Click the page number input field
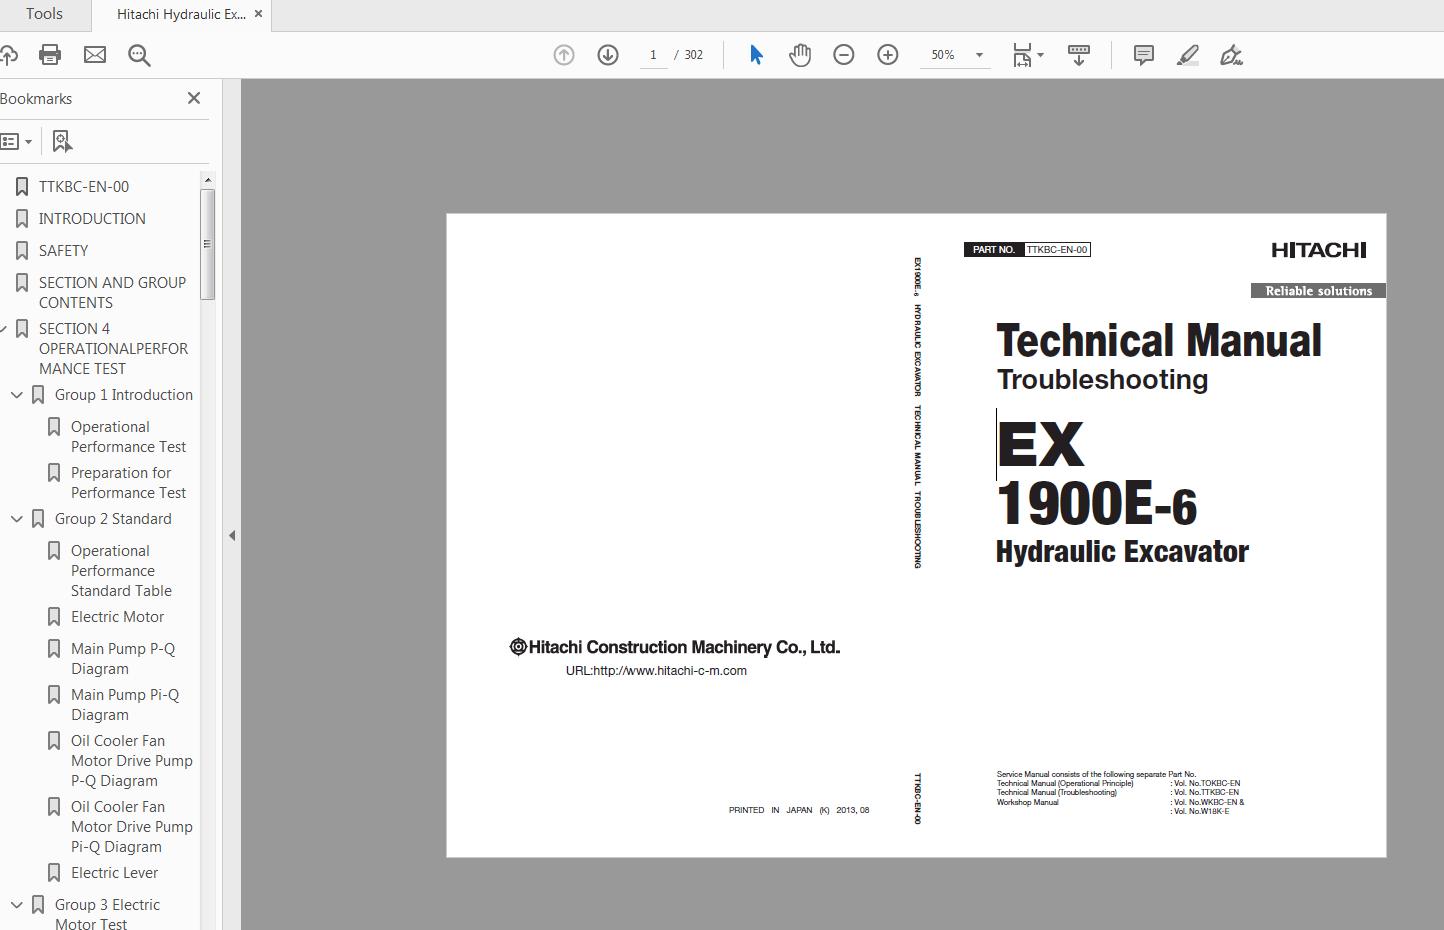The width and height of the screenshot is (1444, 930). click(653, 55)
